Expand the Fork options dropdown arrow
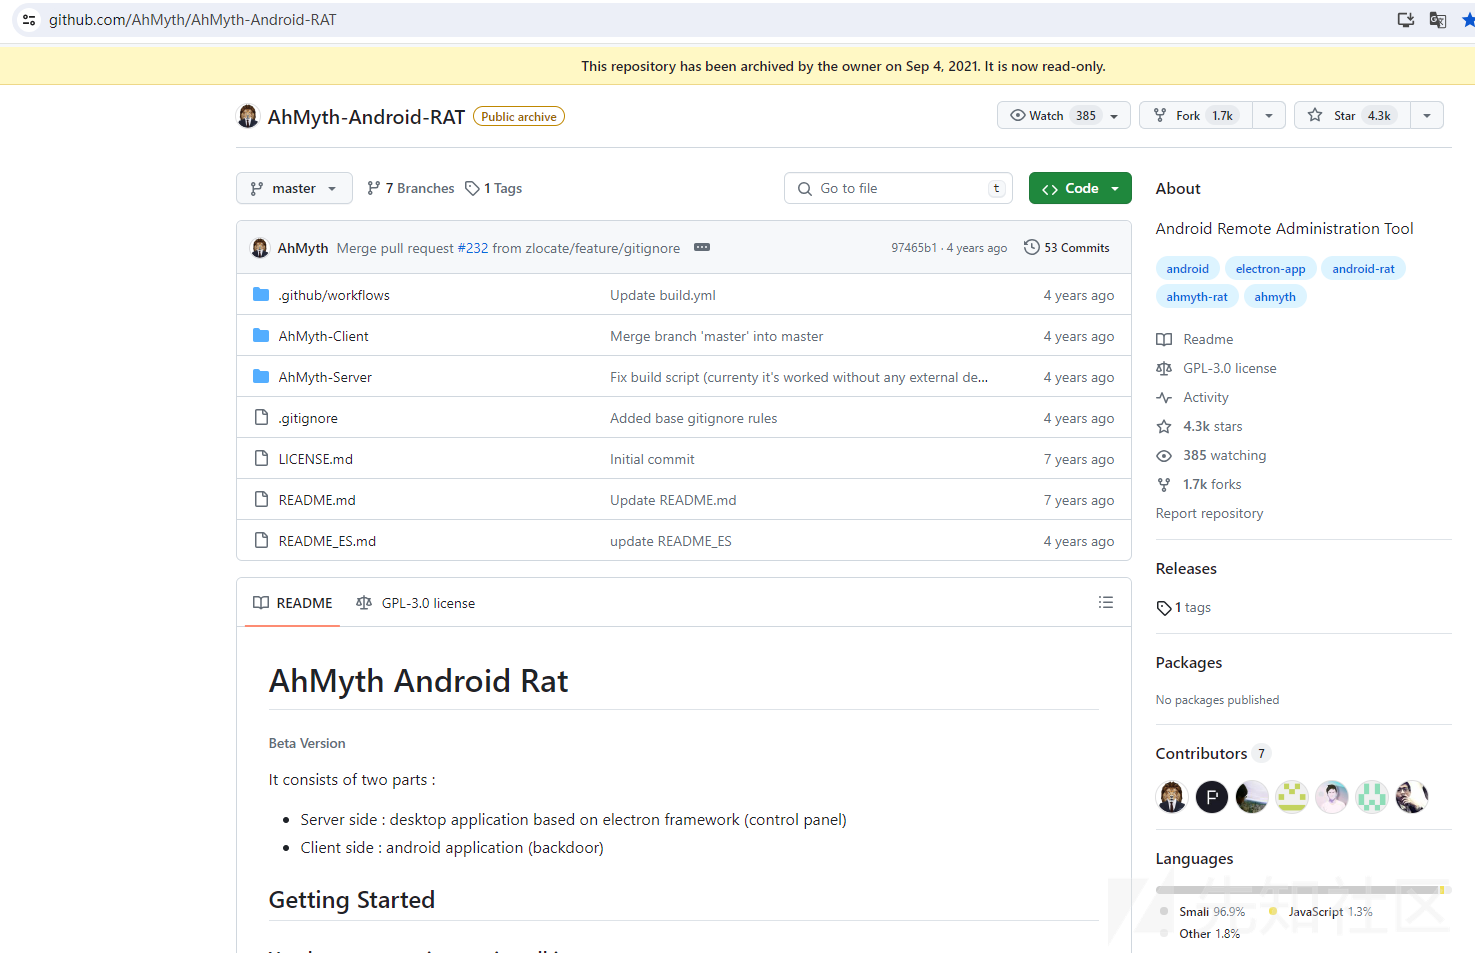 point(1269,116)
